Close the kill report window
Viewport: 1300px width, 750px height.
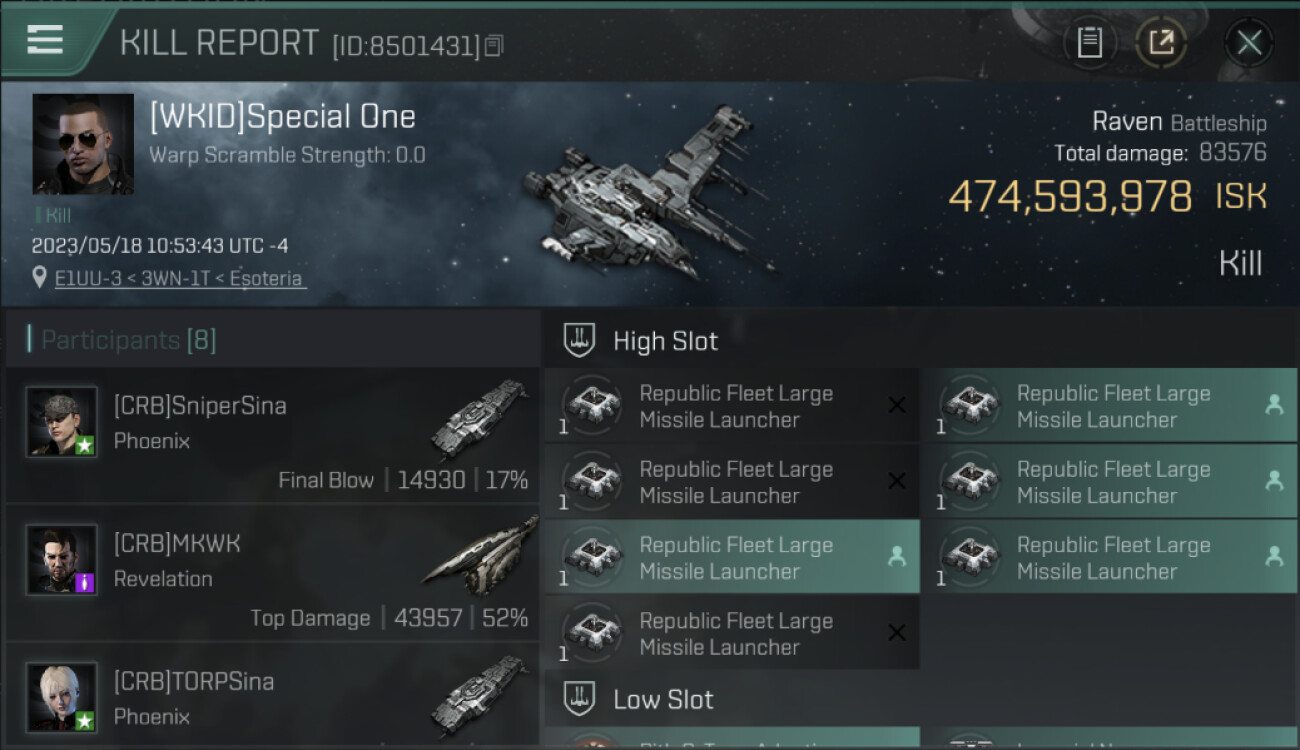(x=1249, y=42)
